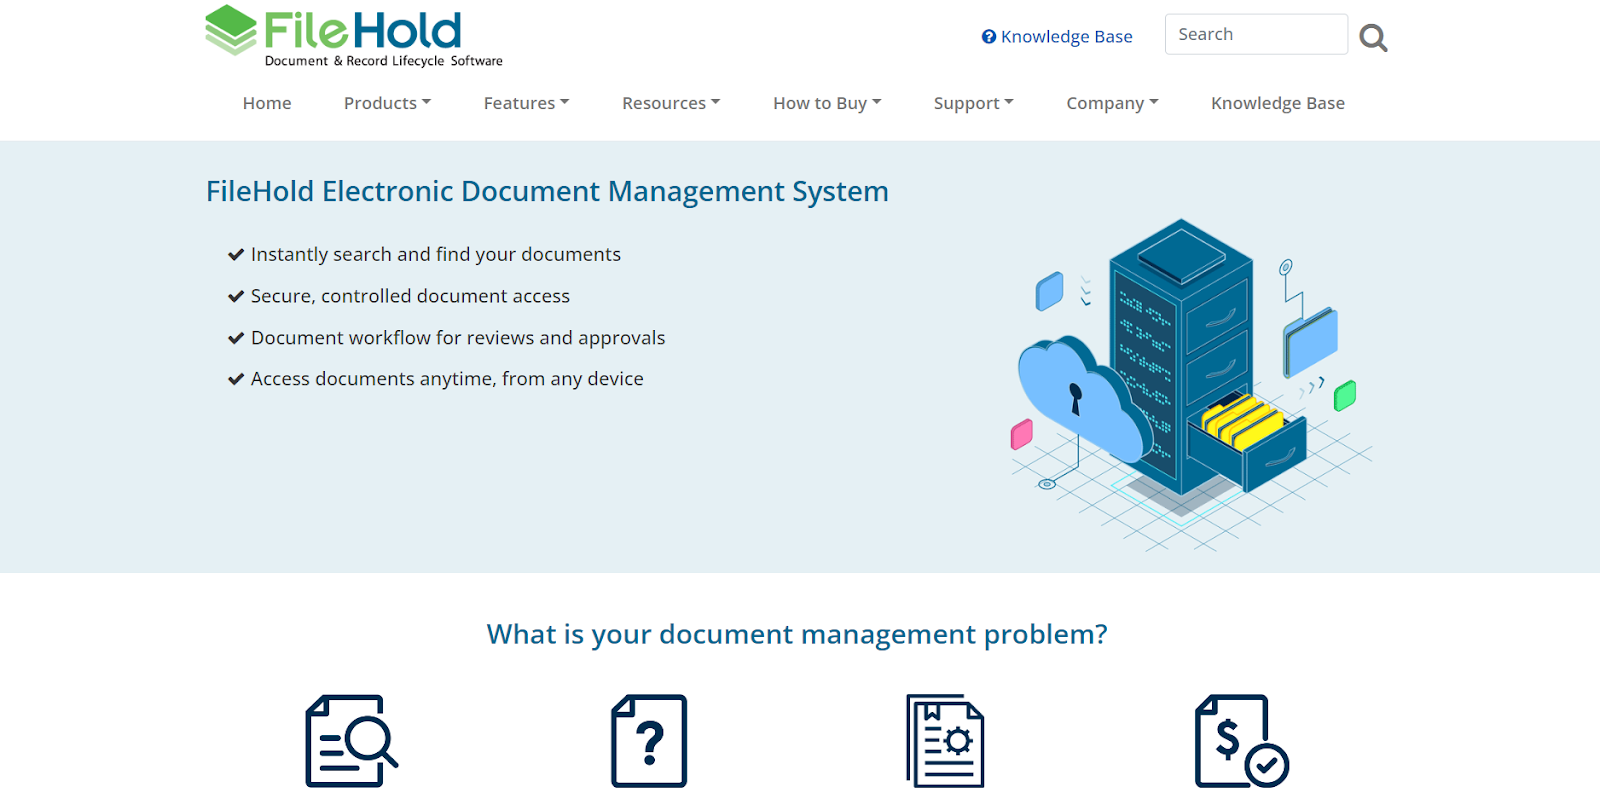Click 'Access documents anytime, from any device'
This screenshot has height=793, width=1600.
pos(447,379)
